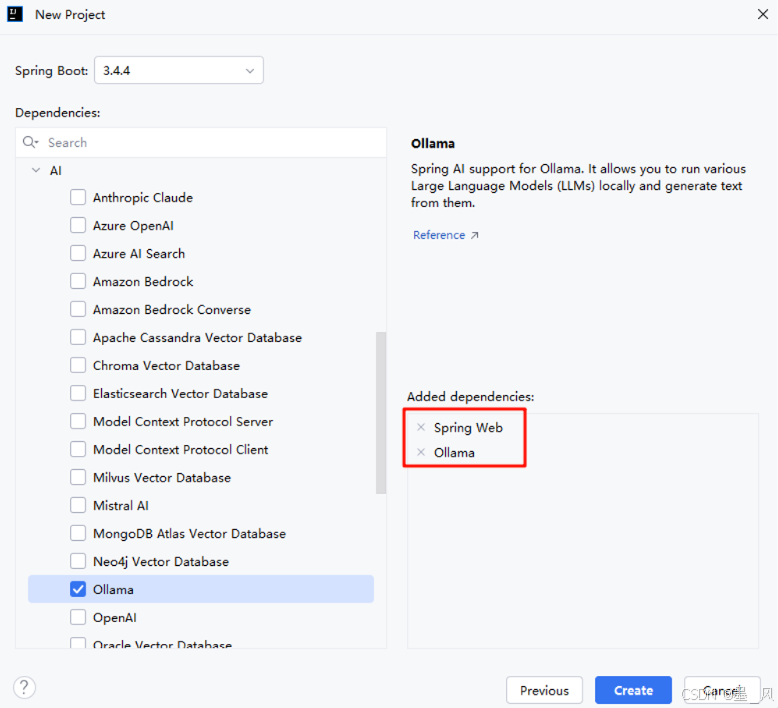Tick Chroma Vector Database checkbox

(78, 365)
